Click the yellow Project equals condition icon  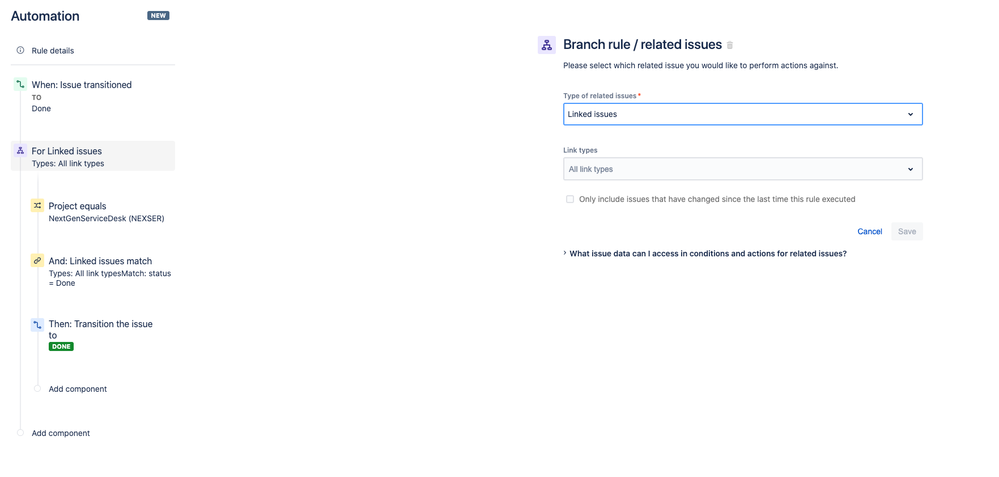[37, 206]
